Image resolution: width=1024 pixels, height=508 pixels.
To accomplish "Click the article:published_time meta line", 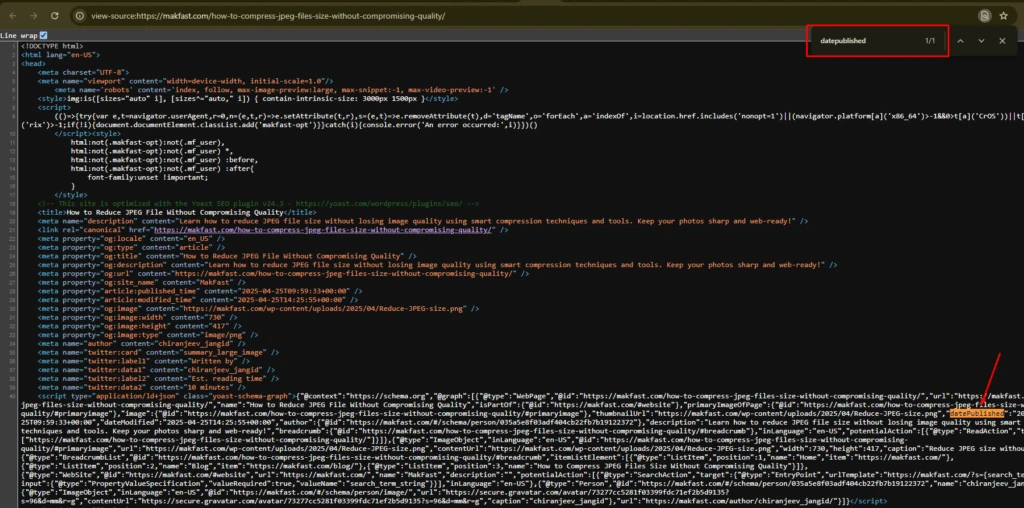I will click(200, 291).
